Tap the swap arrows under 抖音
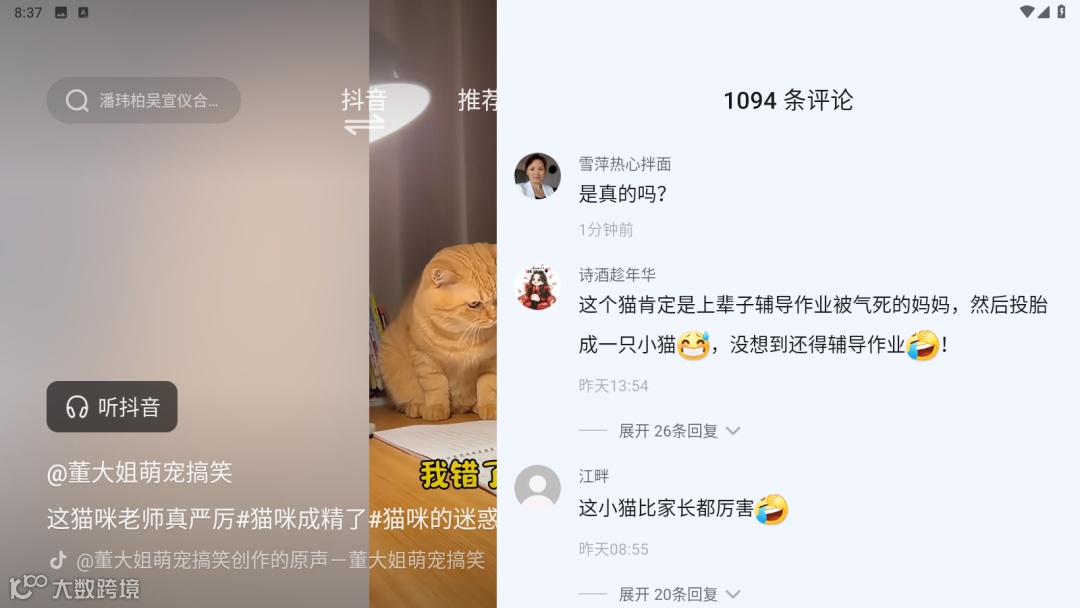 pyautogui.click(x=364, y=125)
